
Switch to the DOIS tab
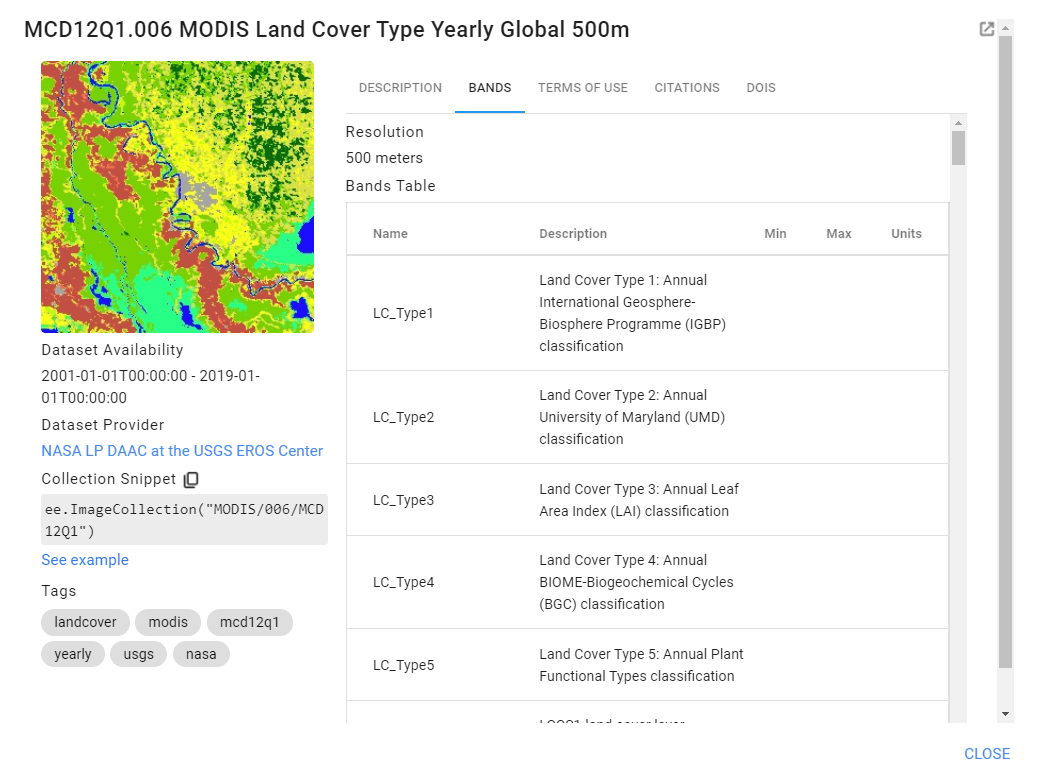pyautogui.click(x=760, y=88)
